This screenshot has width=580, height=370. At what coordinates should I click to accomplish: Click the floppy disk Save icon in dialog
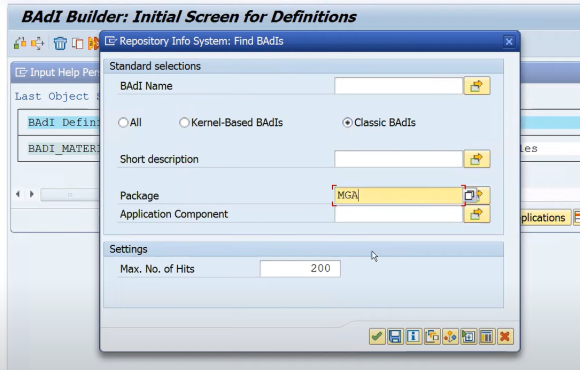click(395, 337)
